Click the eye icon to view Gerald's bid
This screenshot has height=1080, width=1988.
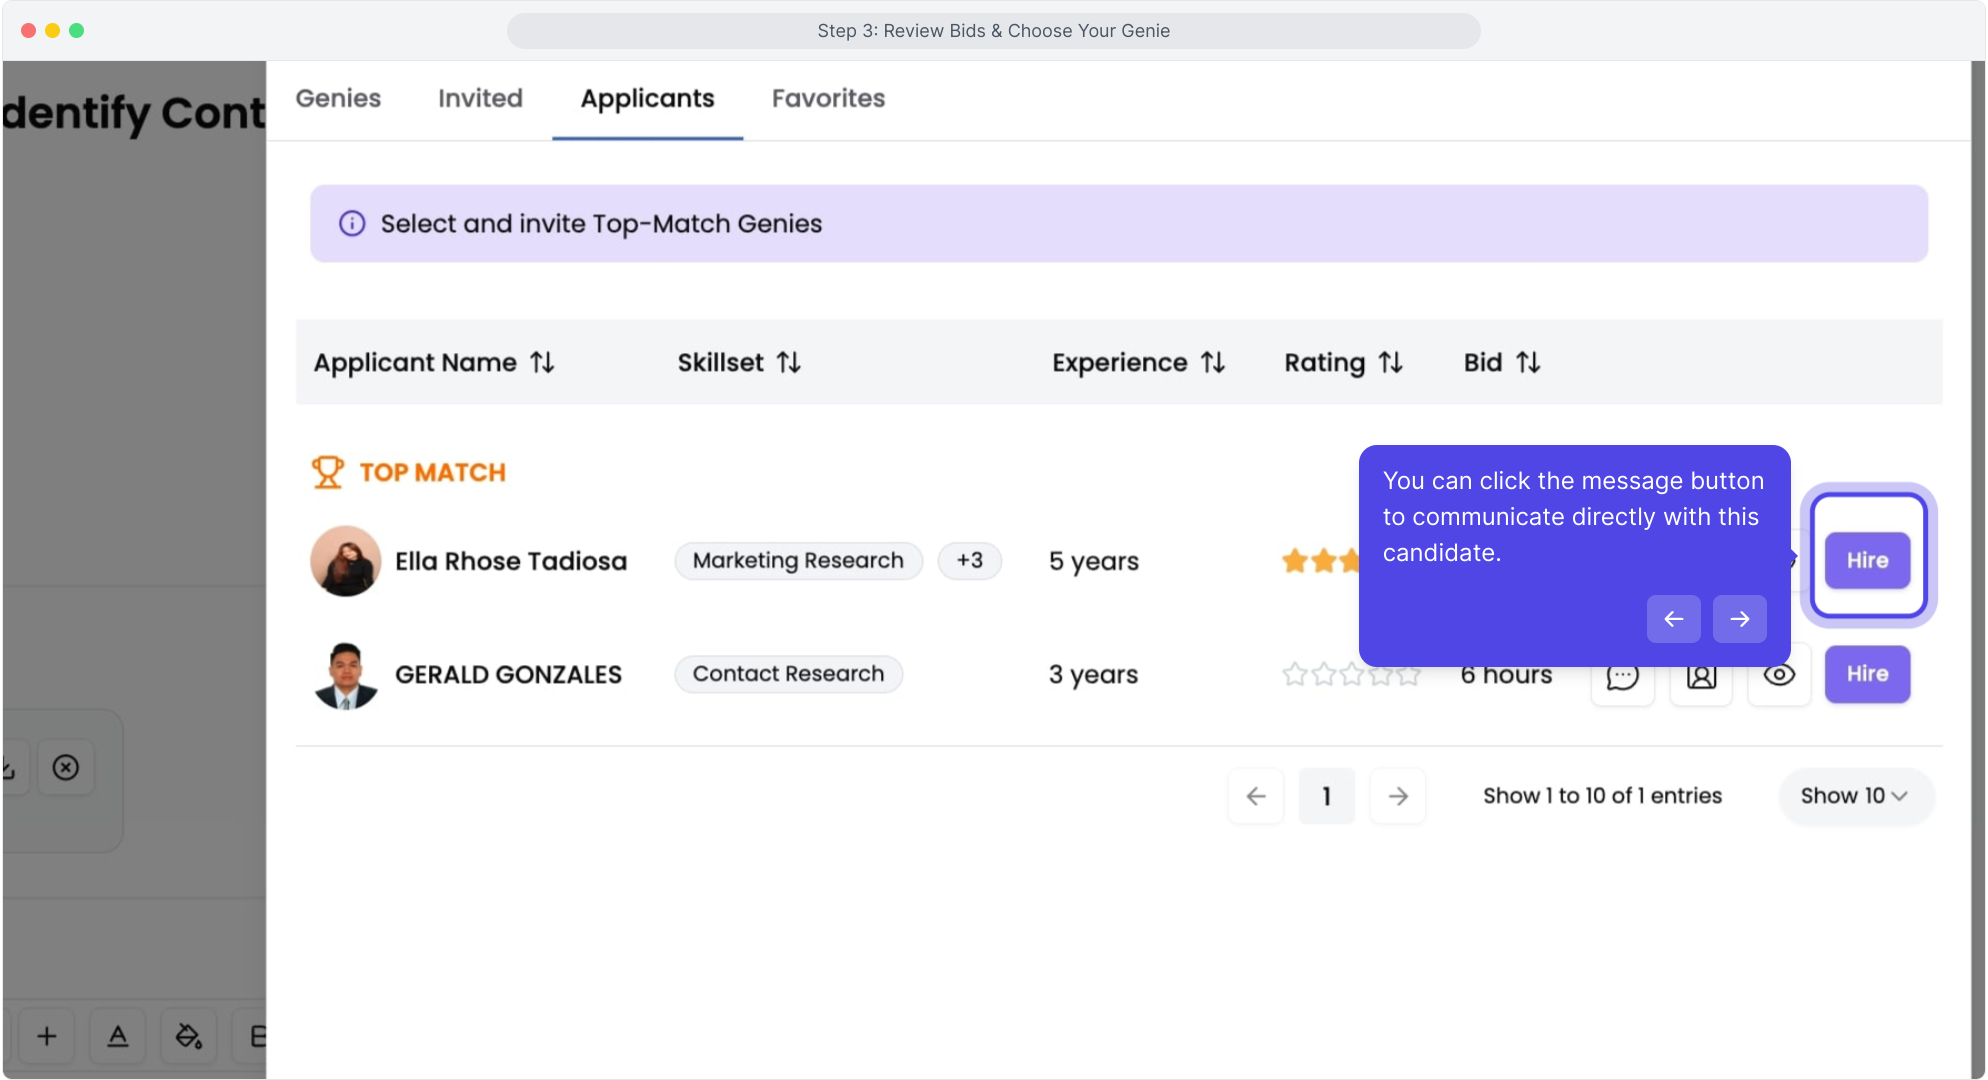pos(1779,676)
